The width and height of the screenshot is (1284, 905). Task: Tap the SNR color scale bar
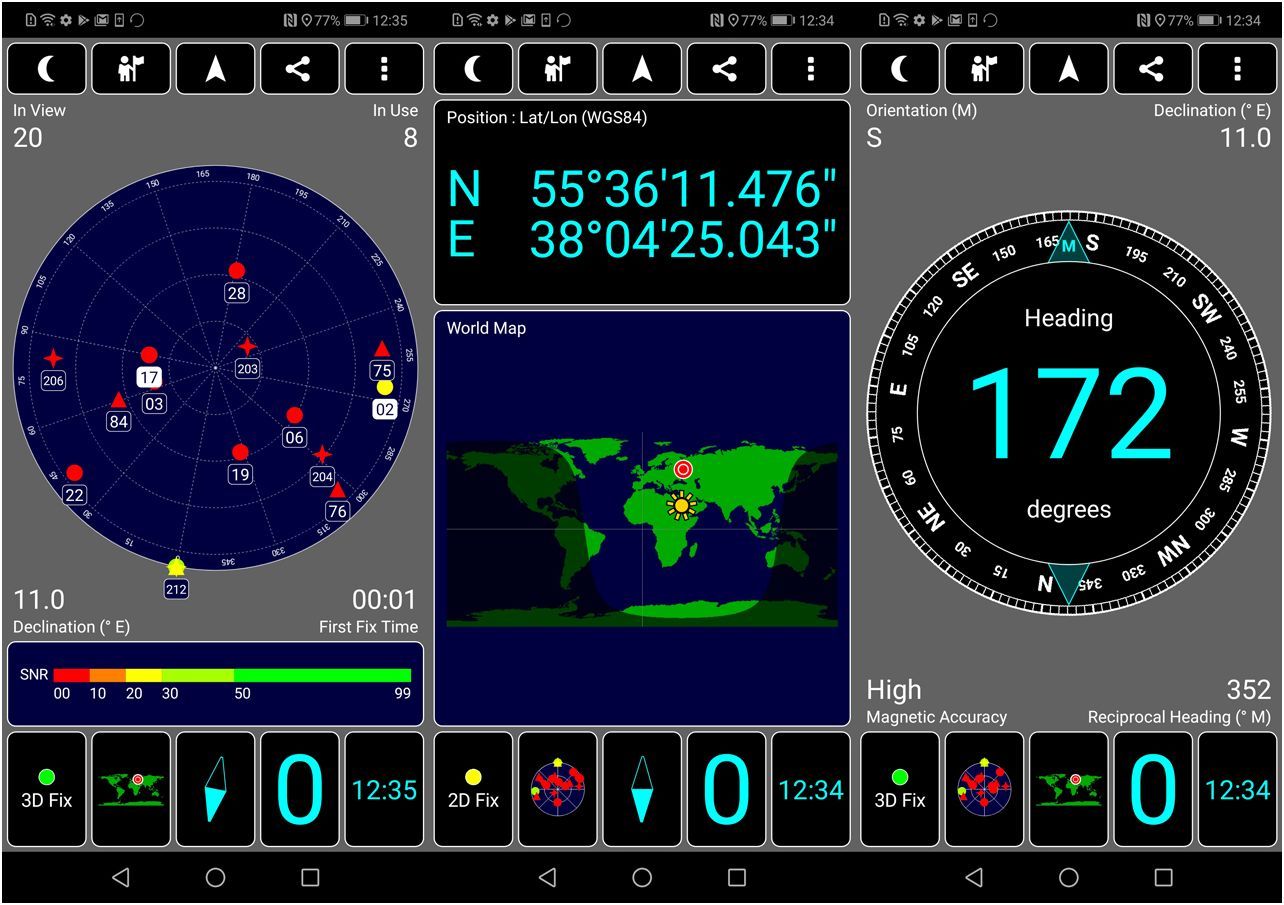pos(232,676)
